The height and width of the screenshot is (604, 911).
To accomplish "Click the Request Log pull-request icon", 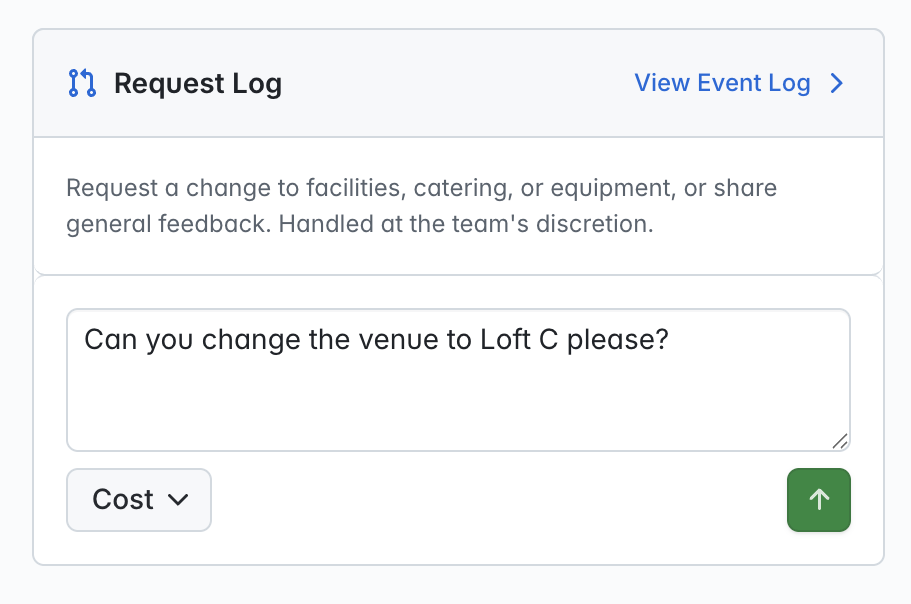I will (x=82, y=83).
